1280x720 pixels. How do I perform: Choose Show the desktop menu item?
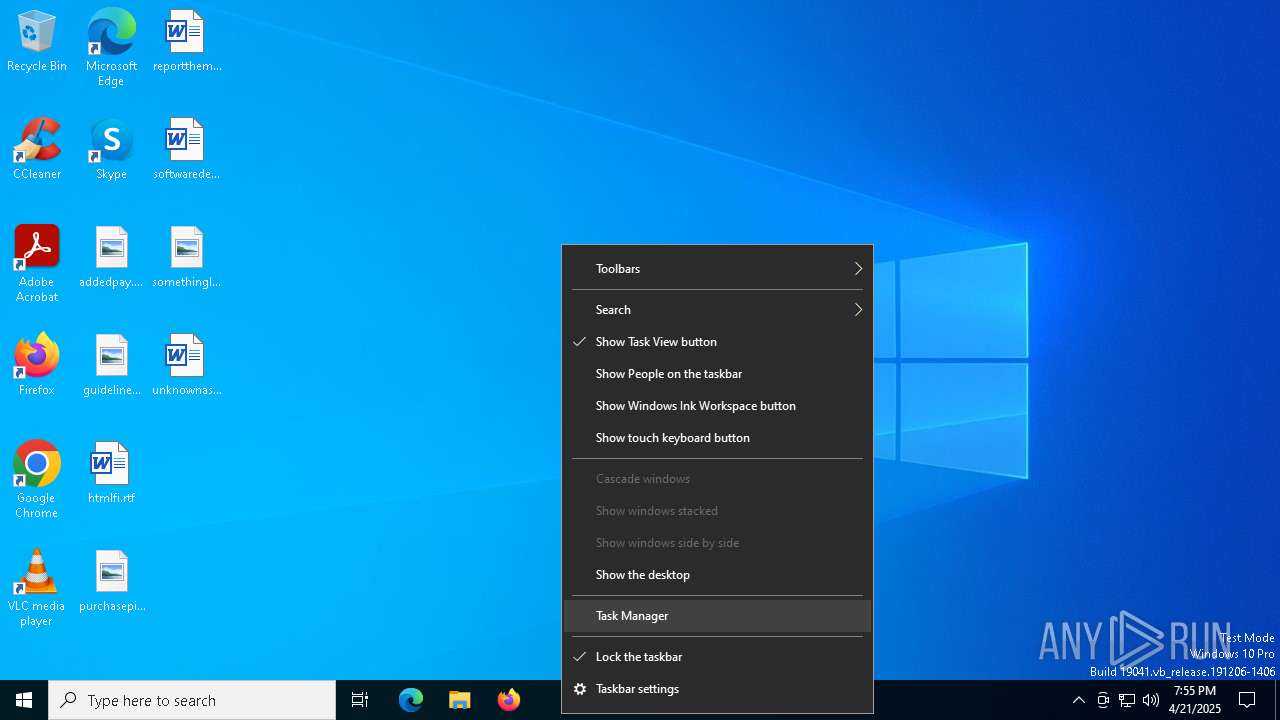[x=717, y=575]
